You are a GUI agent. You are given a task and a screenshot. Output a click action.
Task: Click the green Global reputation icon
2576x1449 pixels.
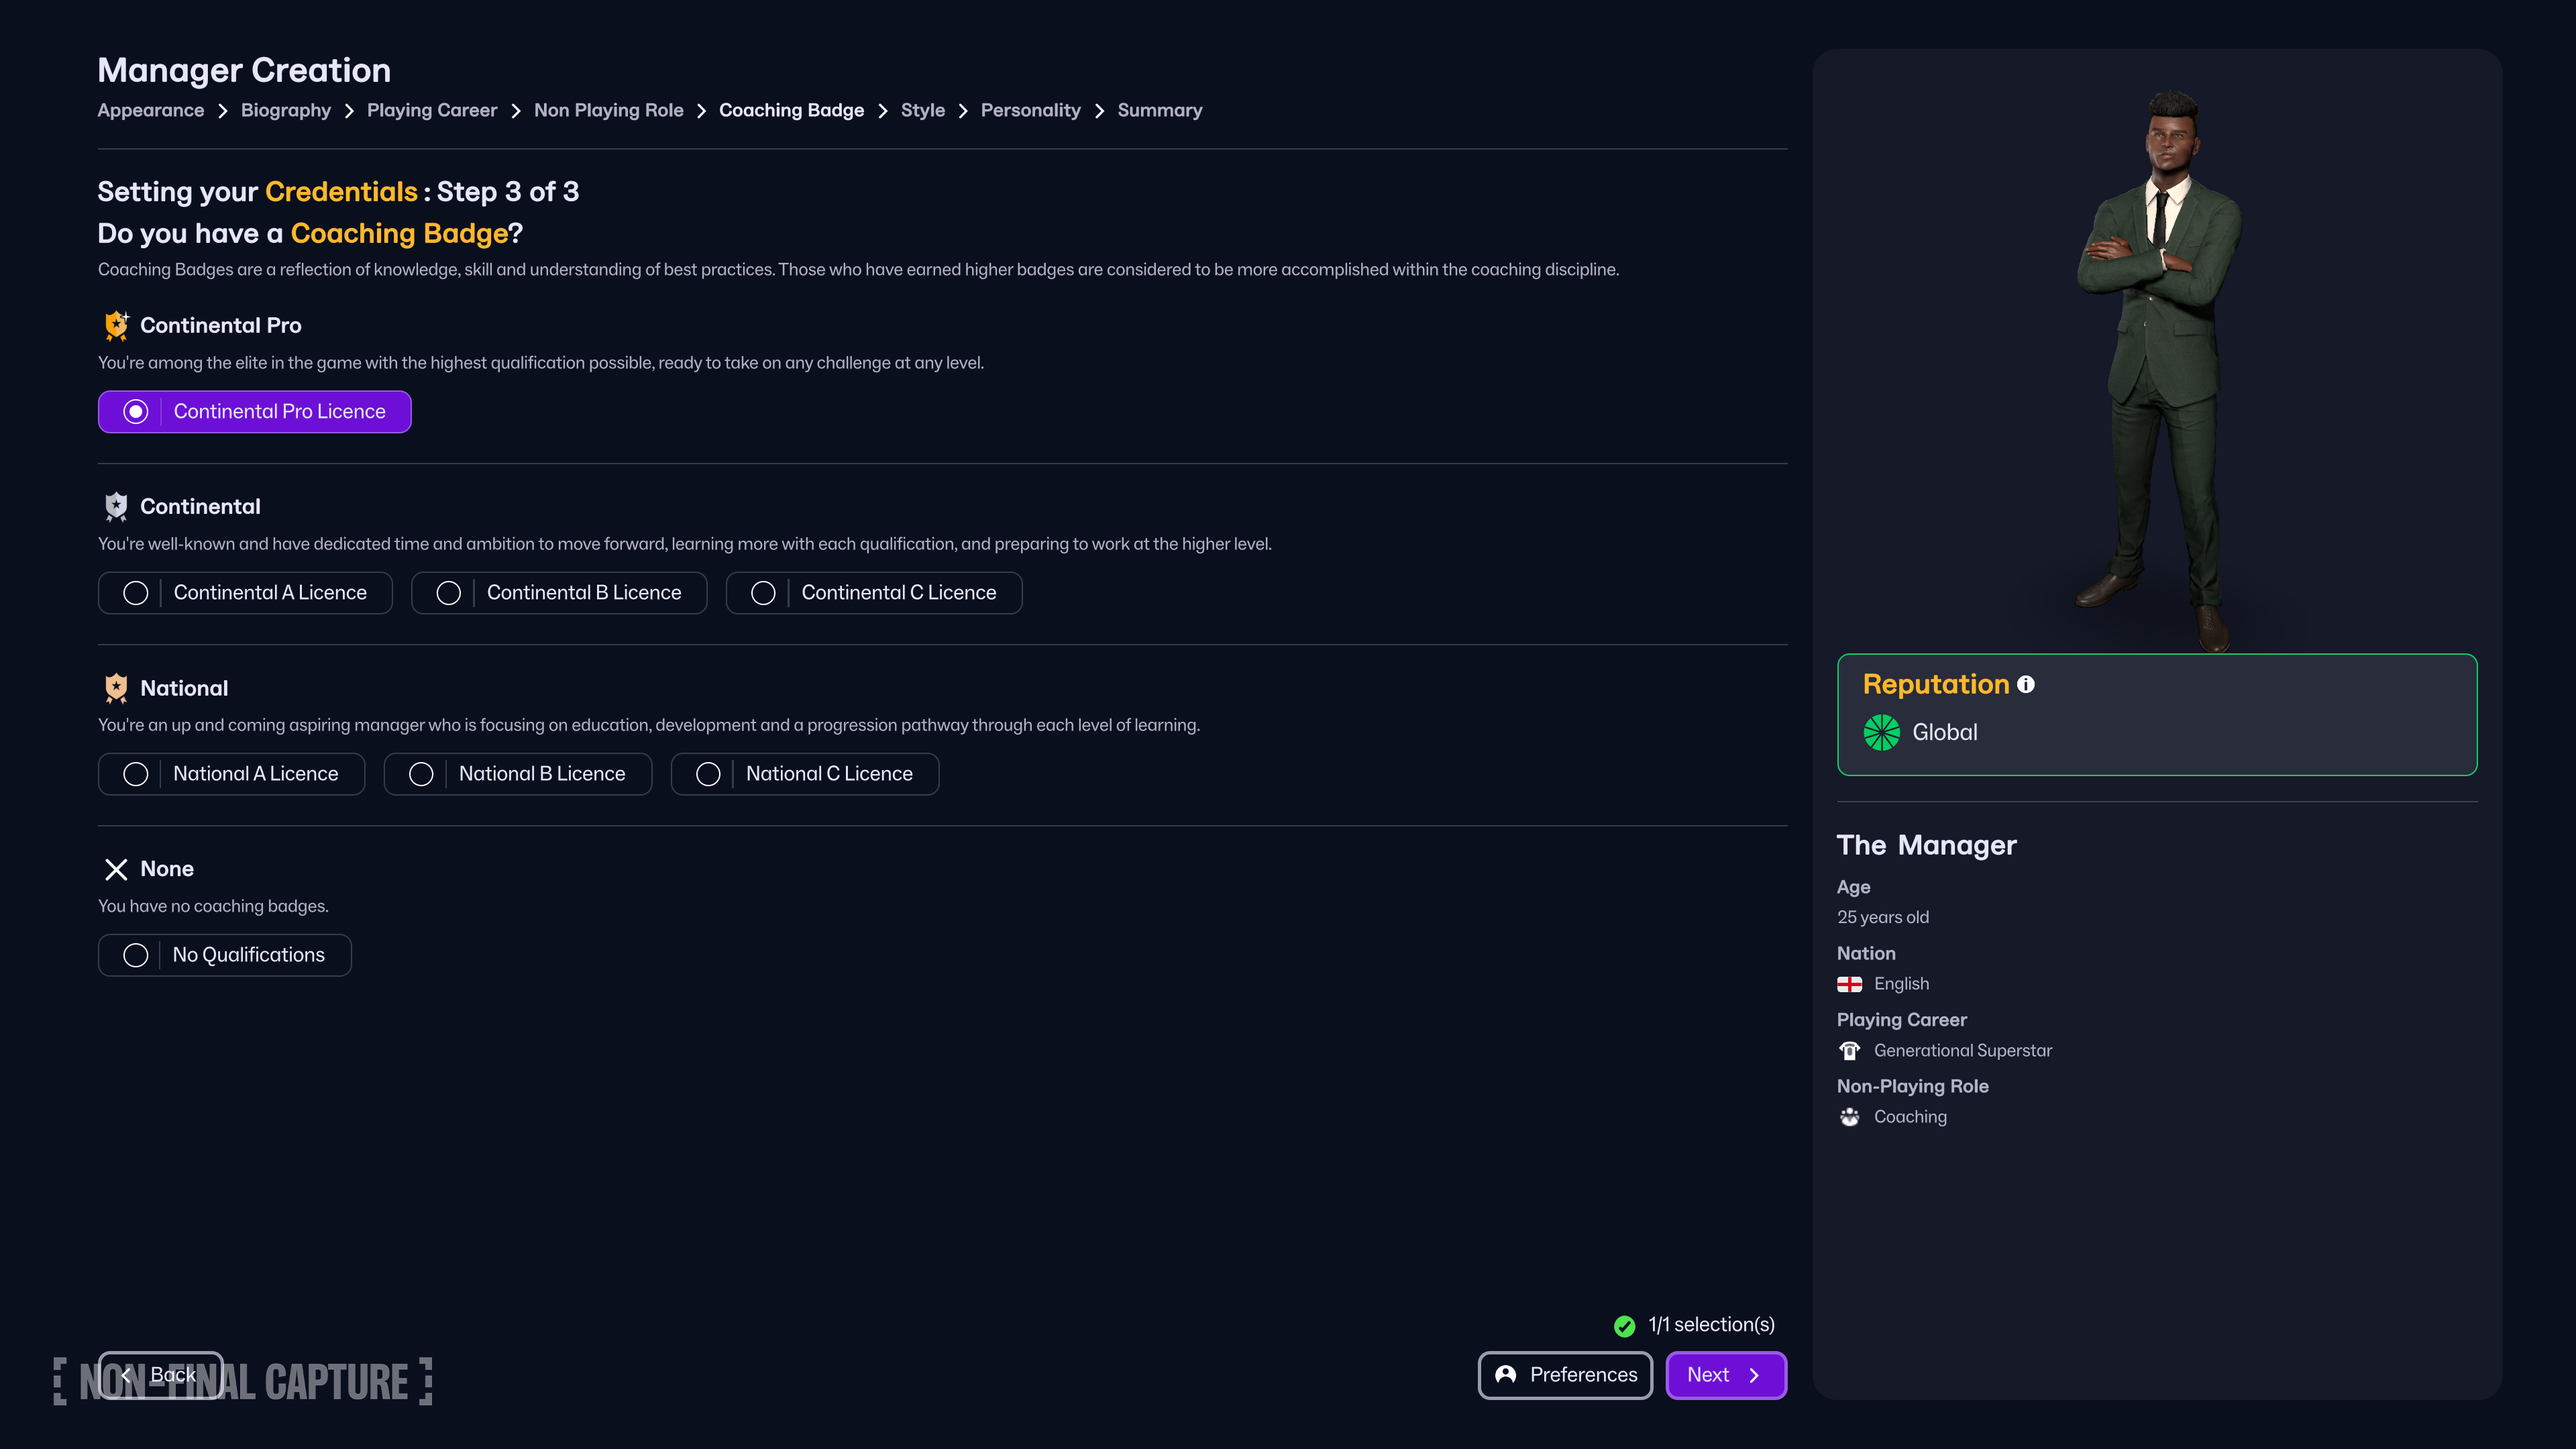(x=1881, y=732)
